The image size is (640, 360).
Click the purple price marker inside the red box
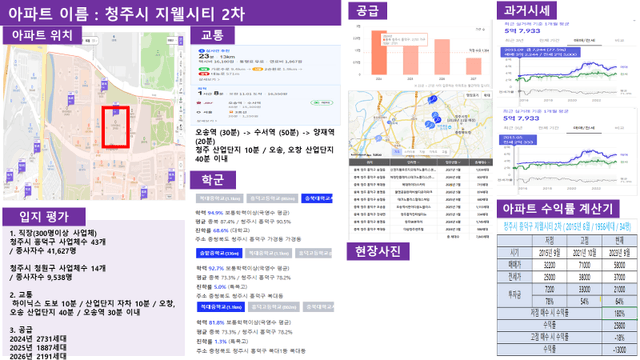coord(116,111)
